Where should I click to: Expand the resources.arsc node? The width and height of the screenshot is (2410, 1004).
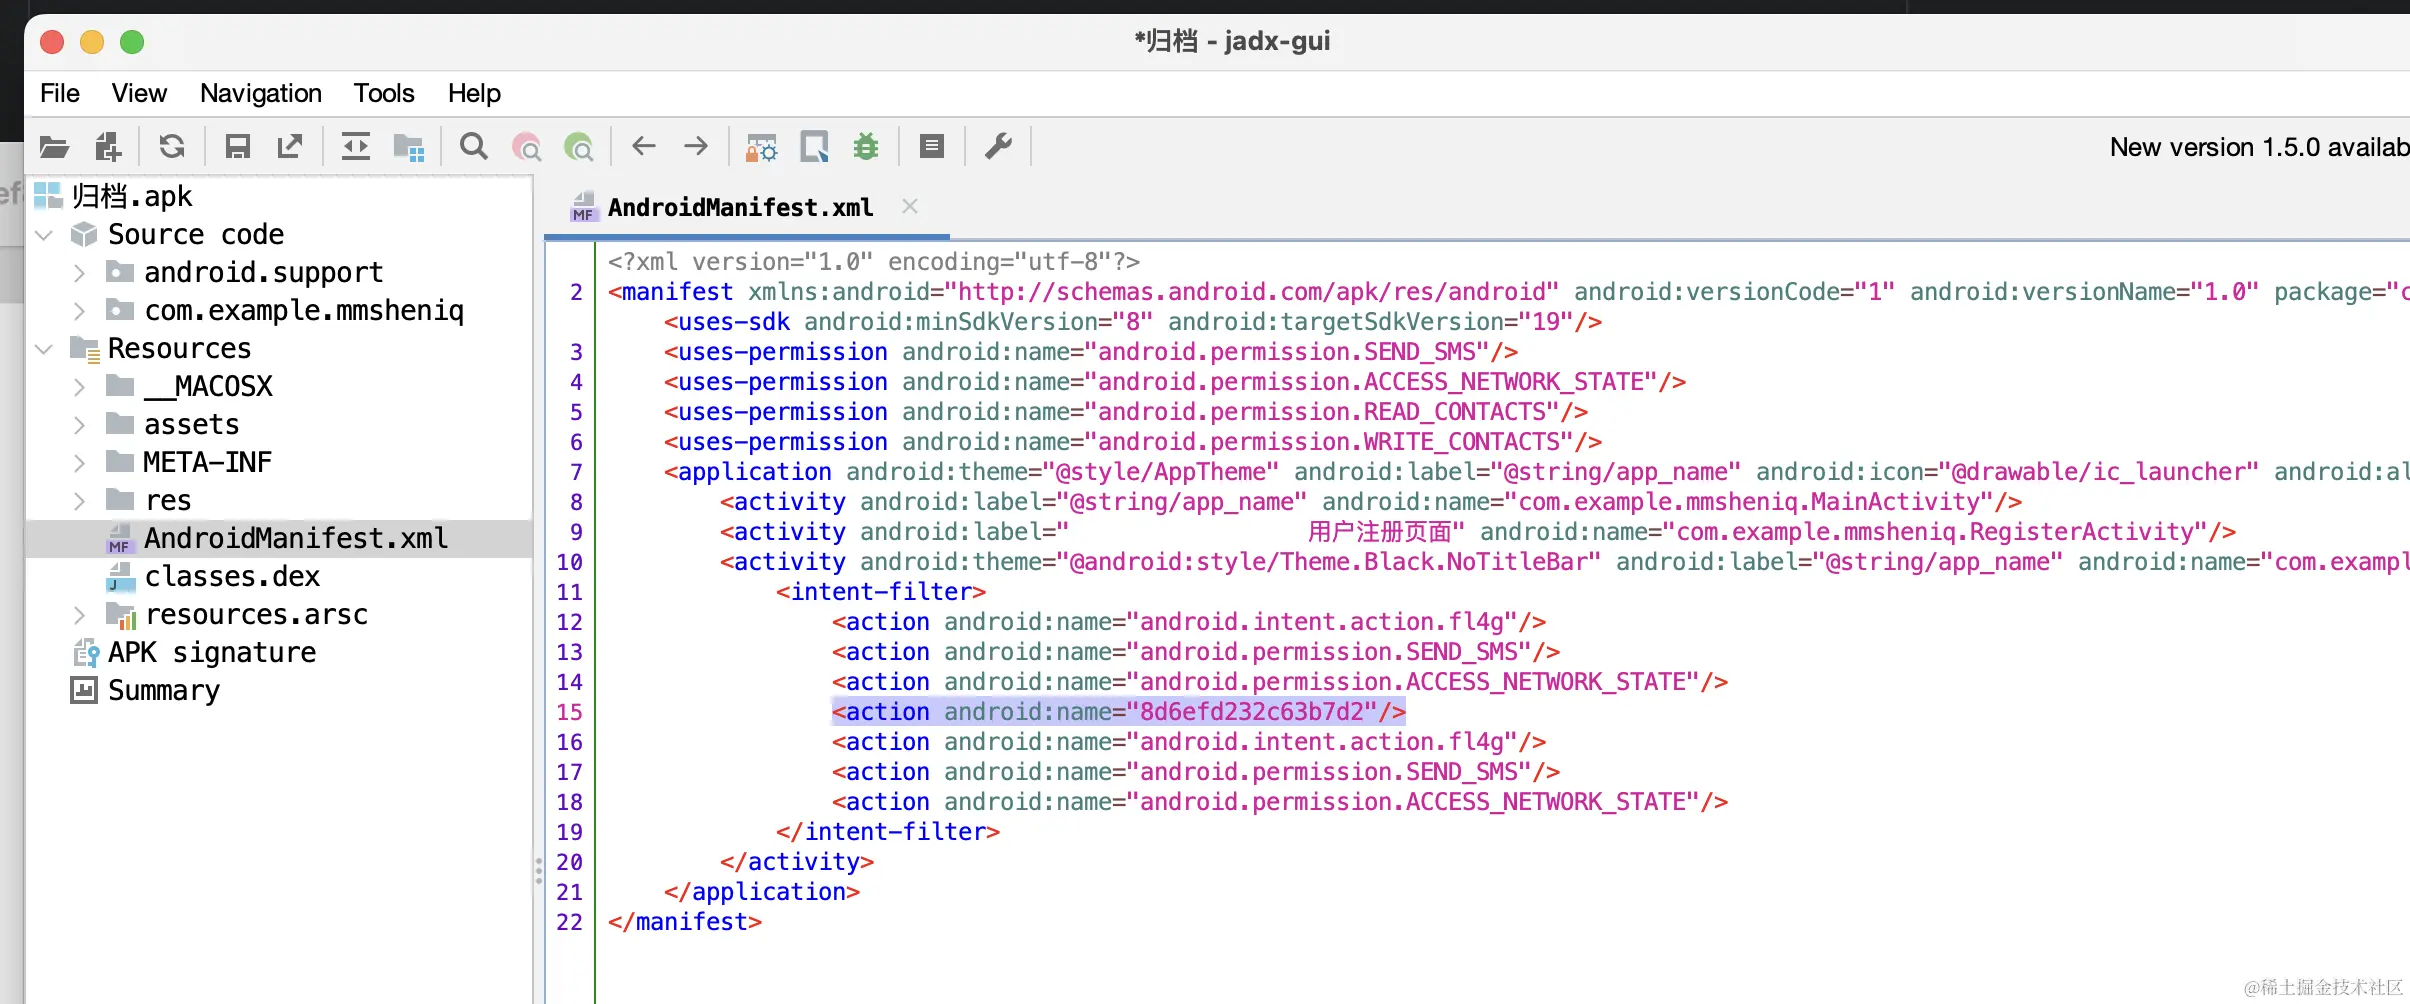80,615
